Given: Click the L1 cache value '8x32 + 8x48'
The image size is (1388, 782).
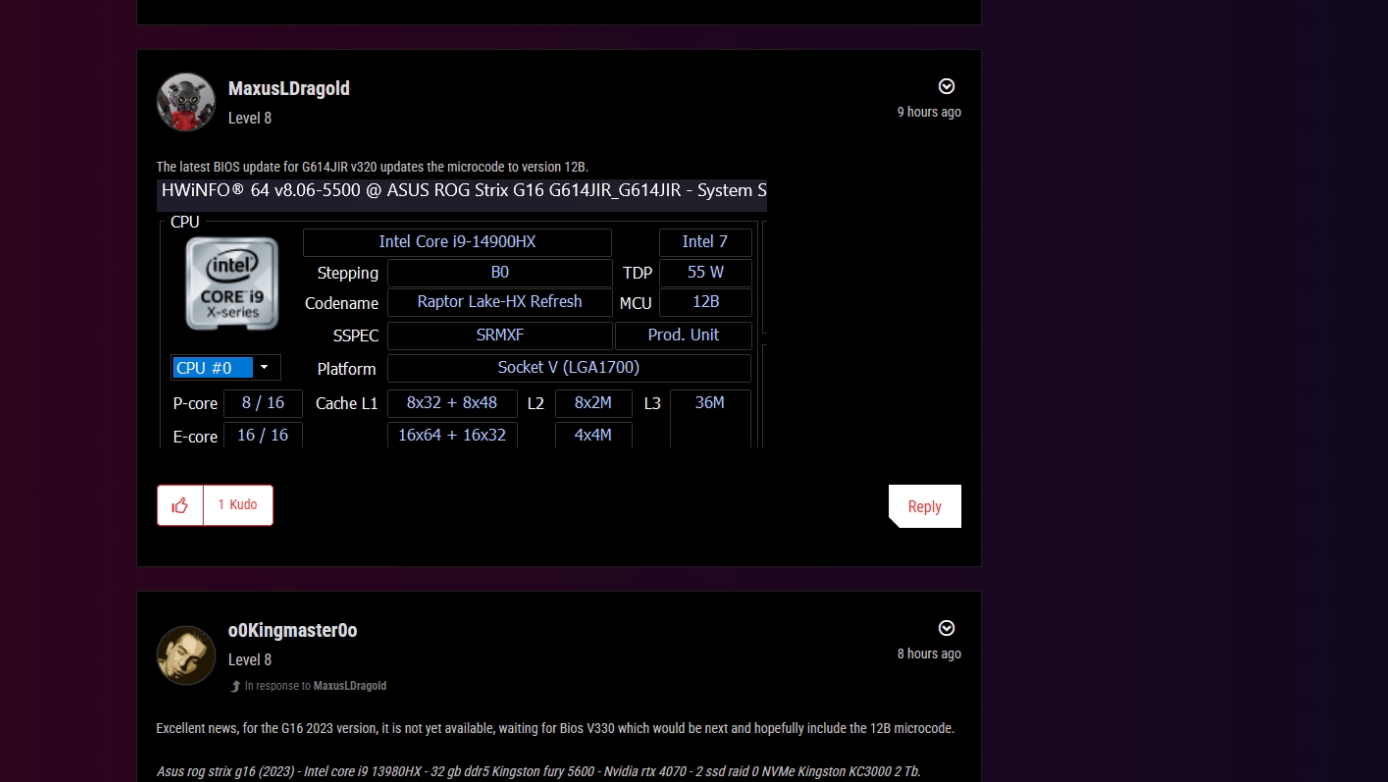Looking at the screenshot, I should point(452,403).
